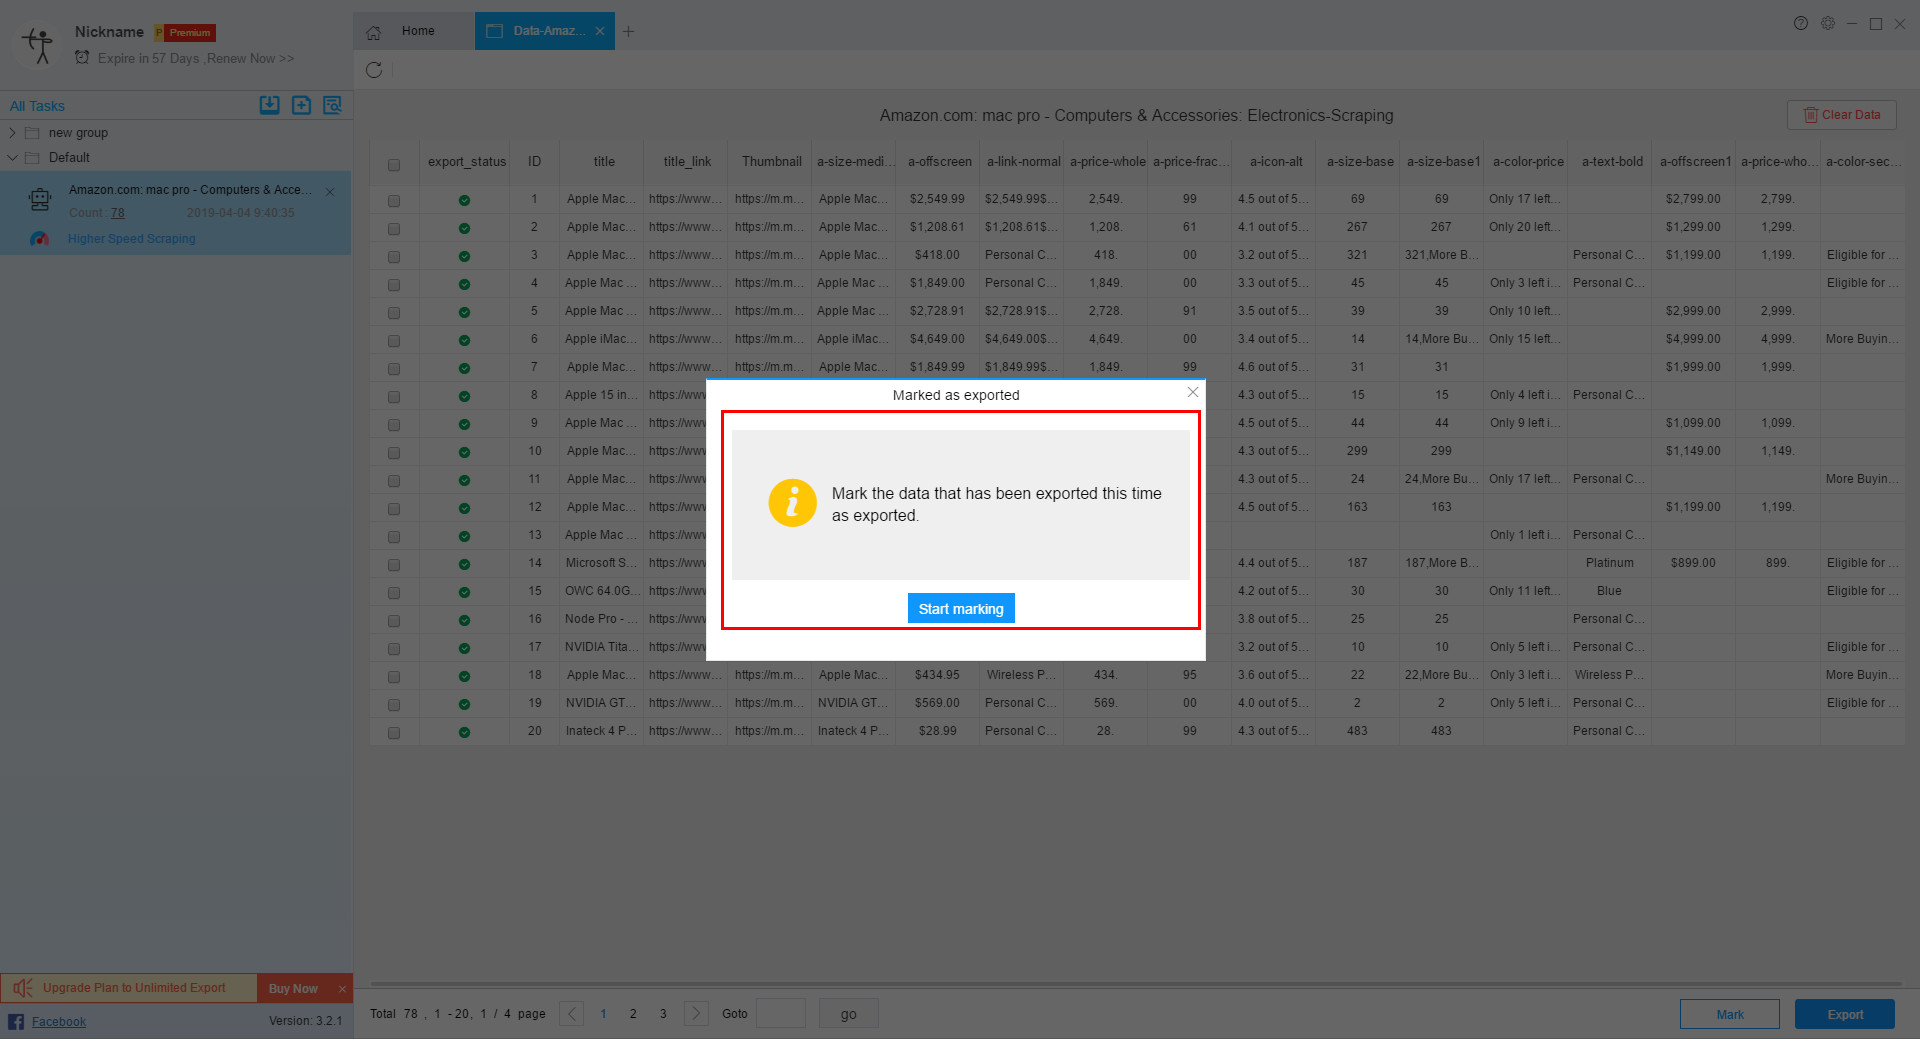Check the checkbox for row 5
This screenshot has height=1039, width=1920.
click(394, 312)
